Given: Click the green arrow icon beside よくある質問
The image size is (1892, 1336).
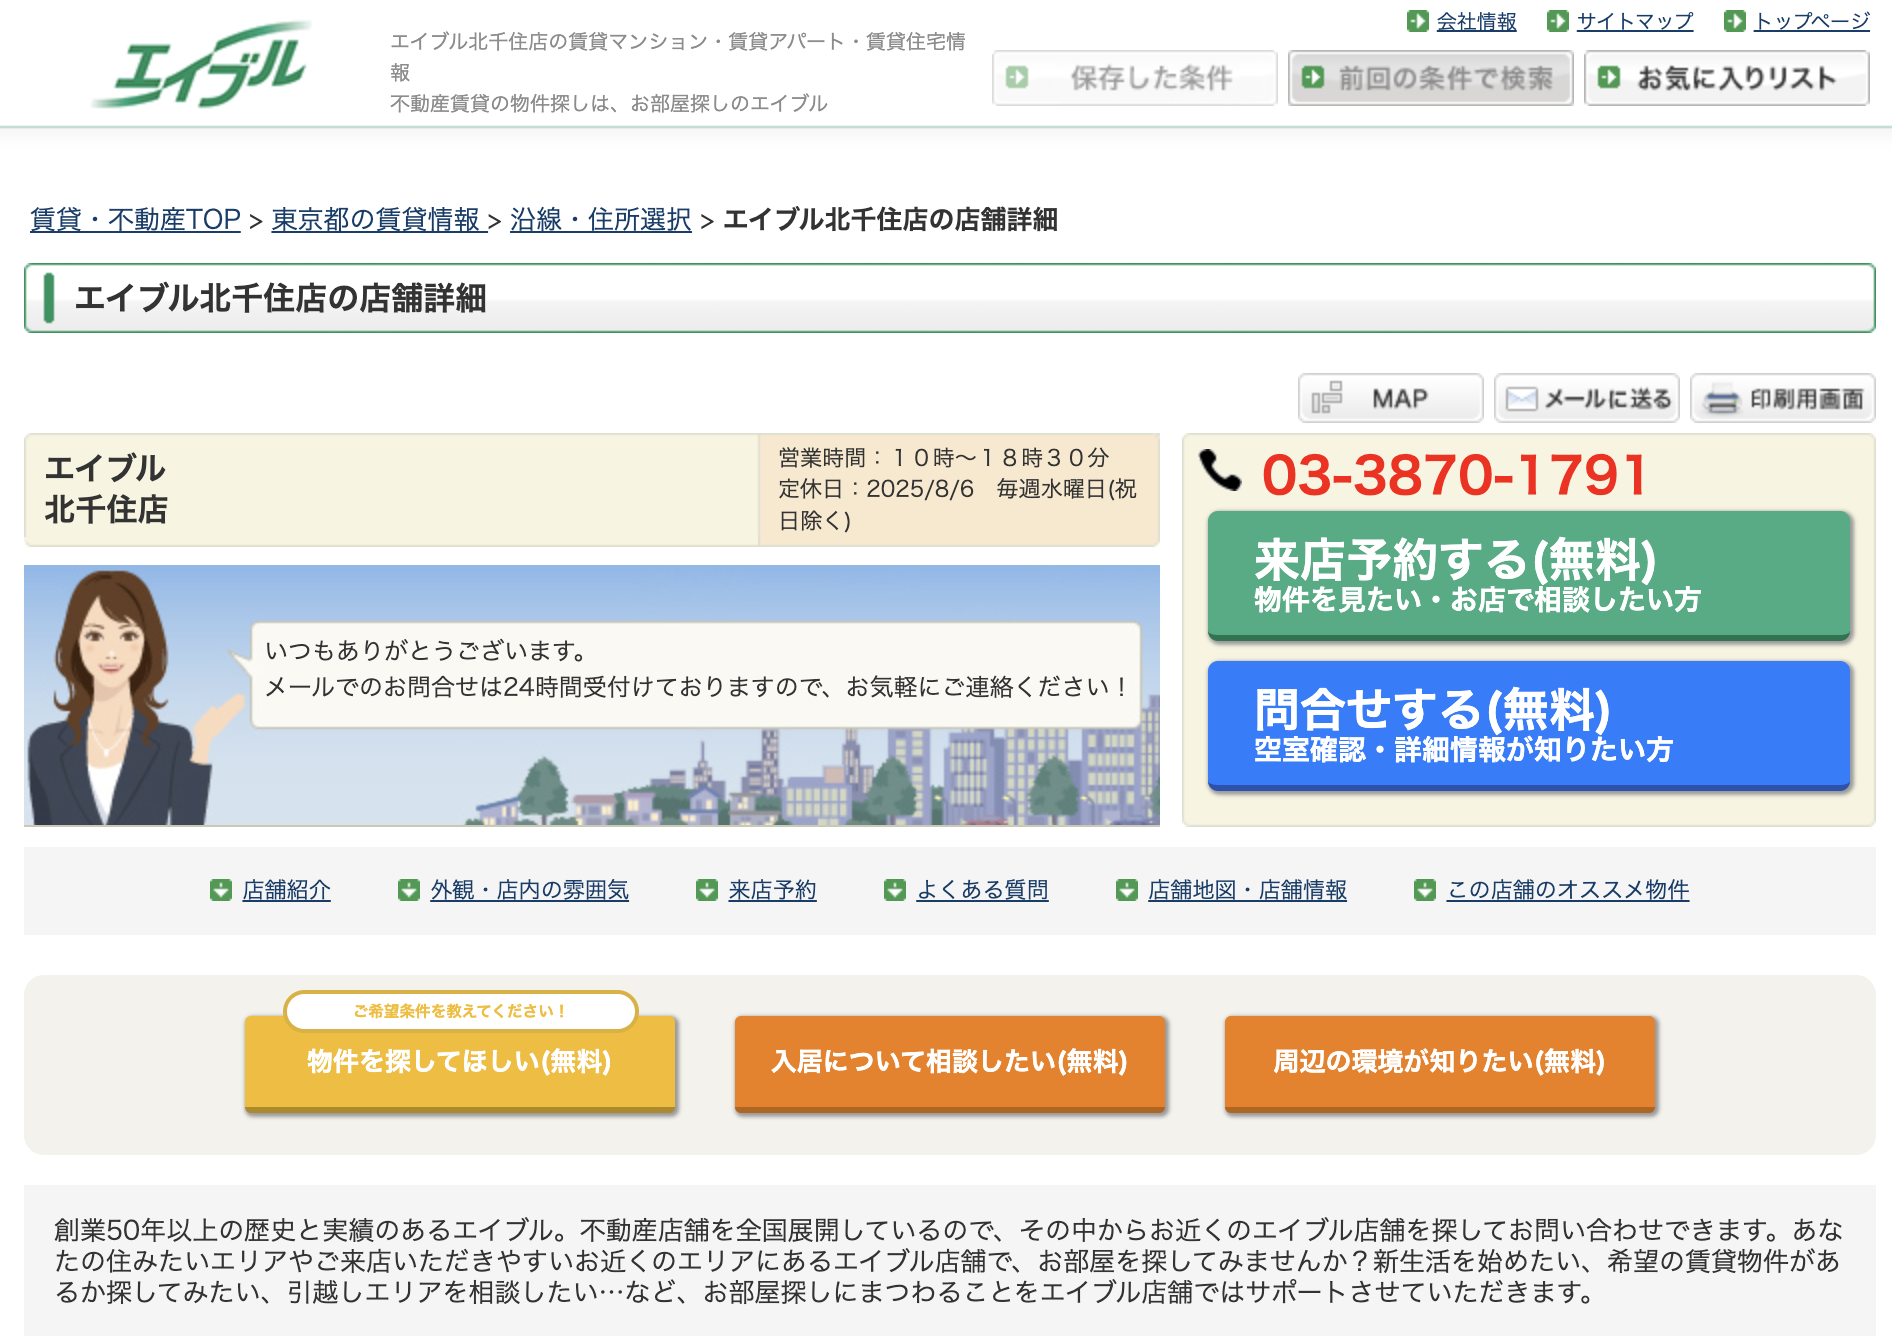Looking at the screenshot, I should coord(895,890).
